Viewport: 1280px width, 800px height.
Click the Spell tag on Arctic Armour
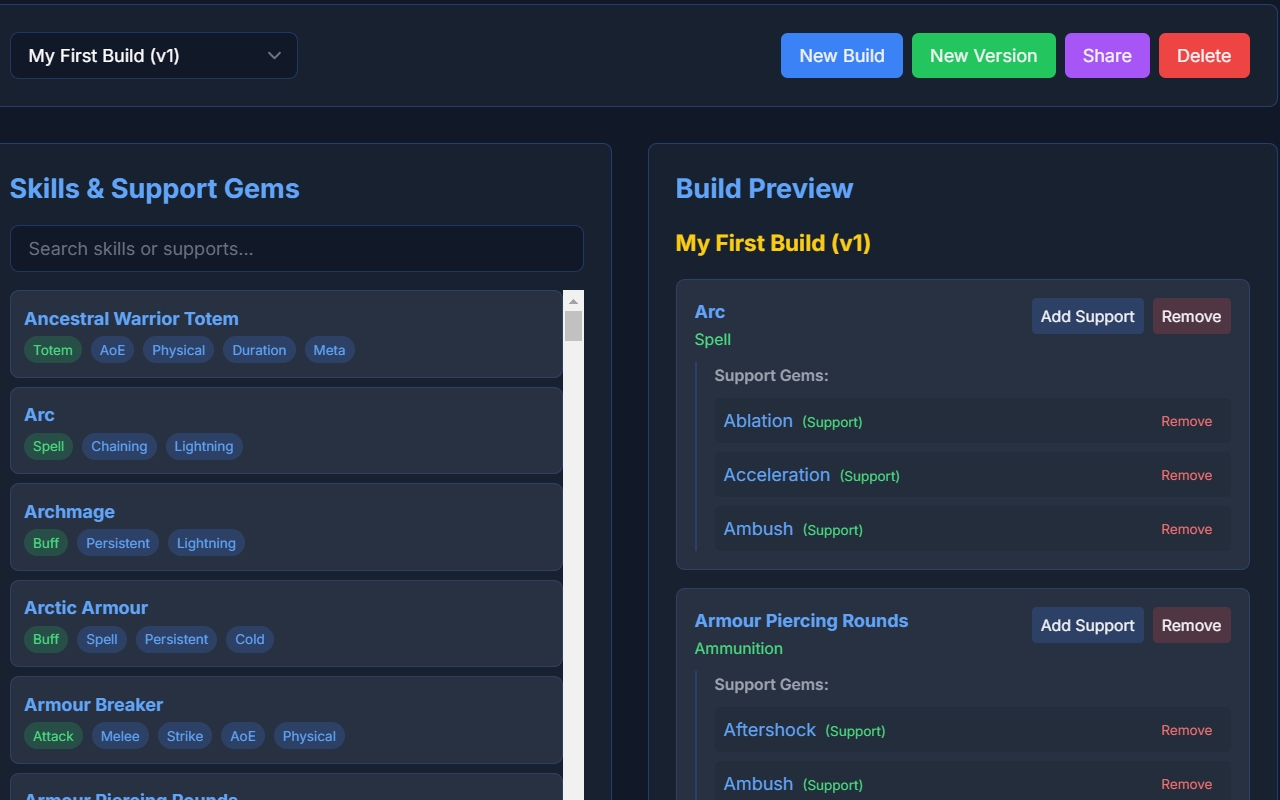102,639
